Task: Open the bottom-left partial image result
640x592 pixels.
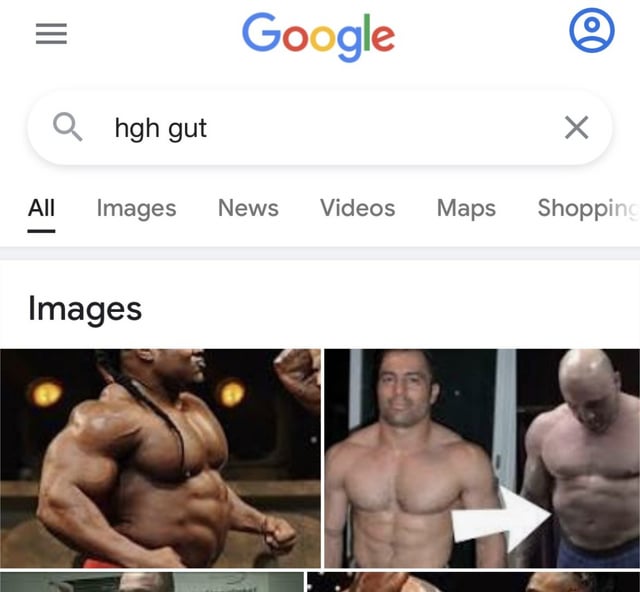Action: pyautogui.click(x=152, y=582)
